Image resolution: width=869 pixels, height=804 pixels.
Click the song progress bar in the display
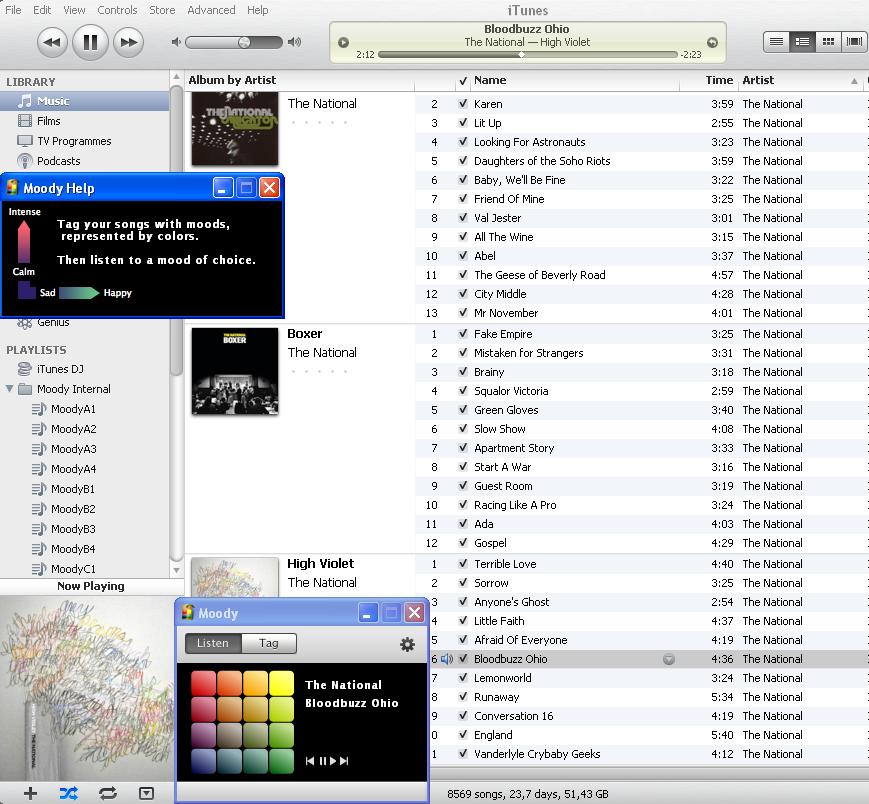pyautogui.click(x=528, y=54)
